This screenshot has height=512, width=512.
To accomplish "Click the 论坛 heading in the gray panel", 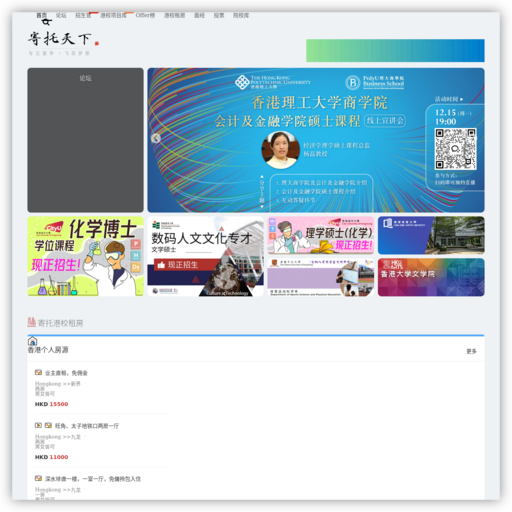I will tap(85, 78).
